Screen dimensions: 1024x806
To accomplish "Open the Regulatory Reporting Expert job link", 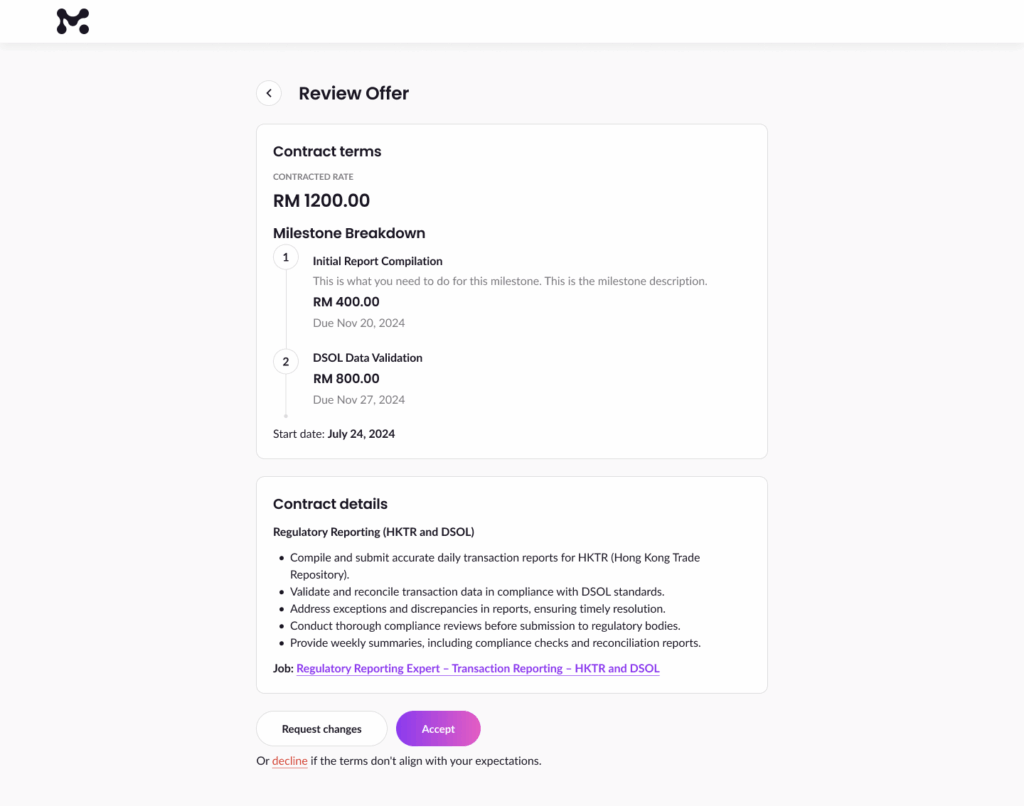I will (x=478, y=668).
